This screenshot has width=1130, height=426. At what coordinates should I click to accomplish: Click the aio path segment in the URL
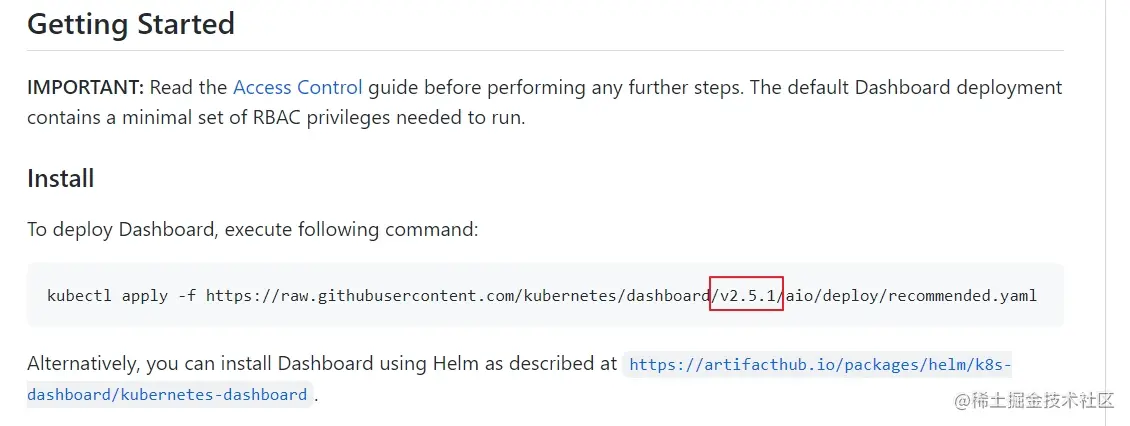coord(802,296)
